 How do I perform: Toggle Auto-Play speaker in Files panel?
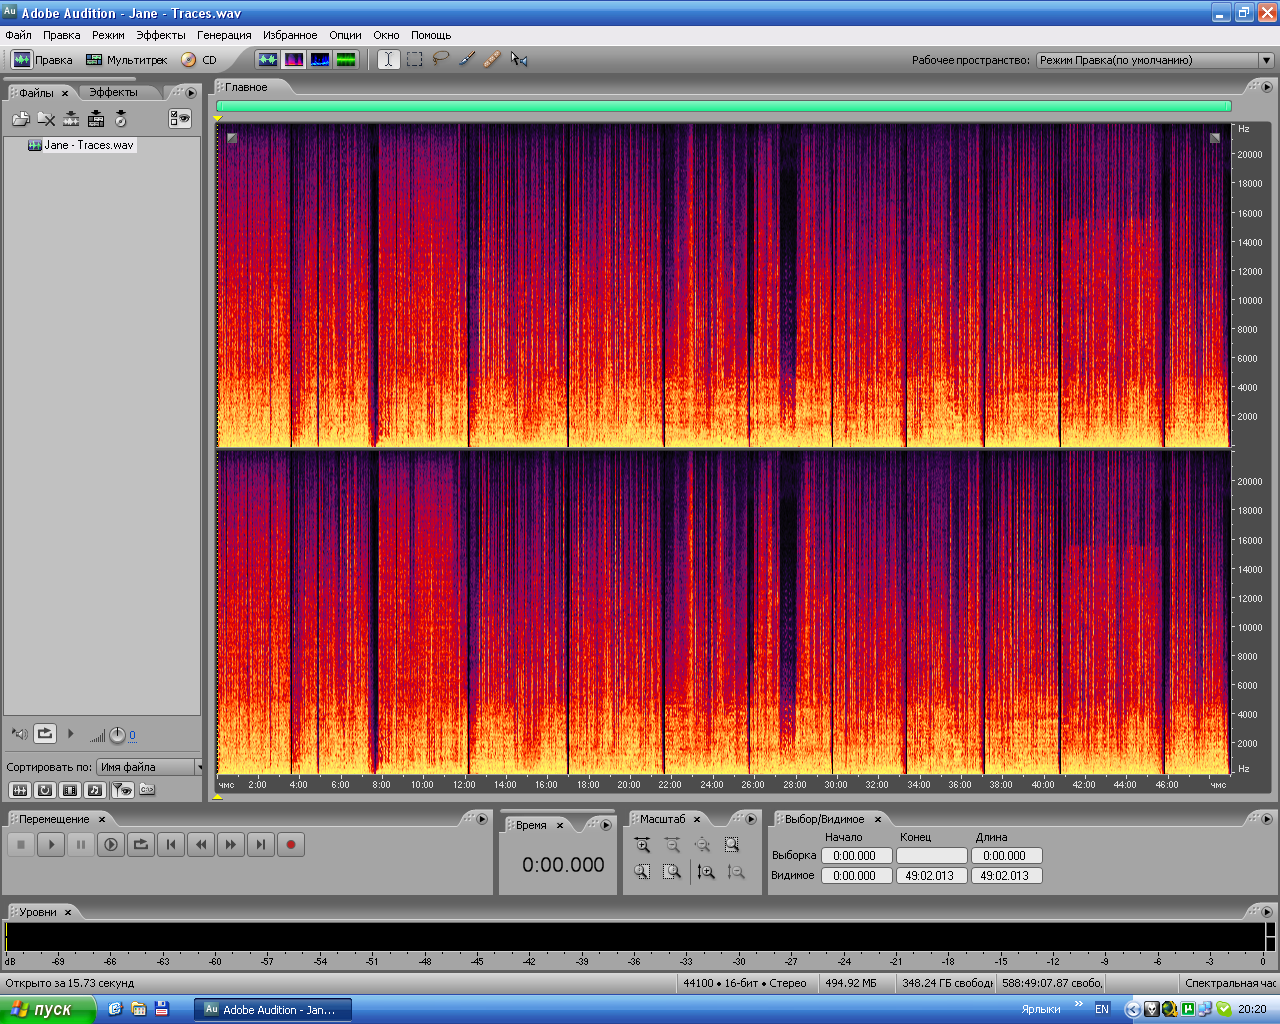(x=19, y=734)
